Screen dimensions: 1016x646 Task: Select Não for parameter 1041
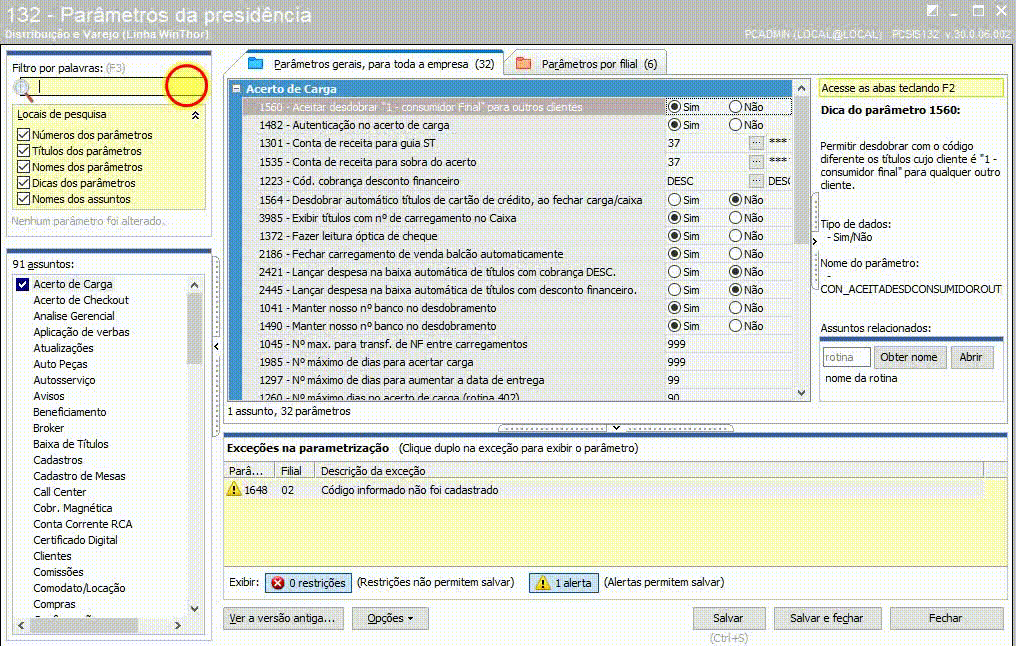[735, 308]
